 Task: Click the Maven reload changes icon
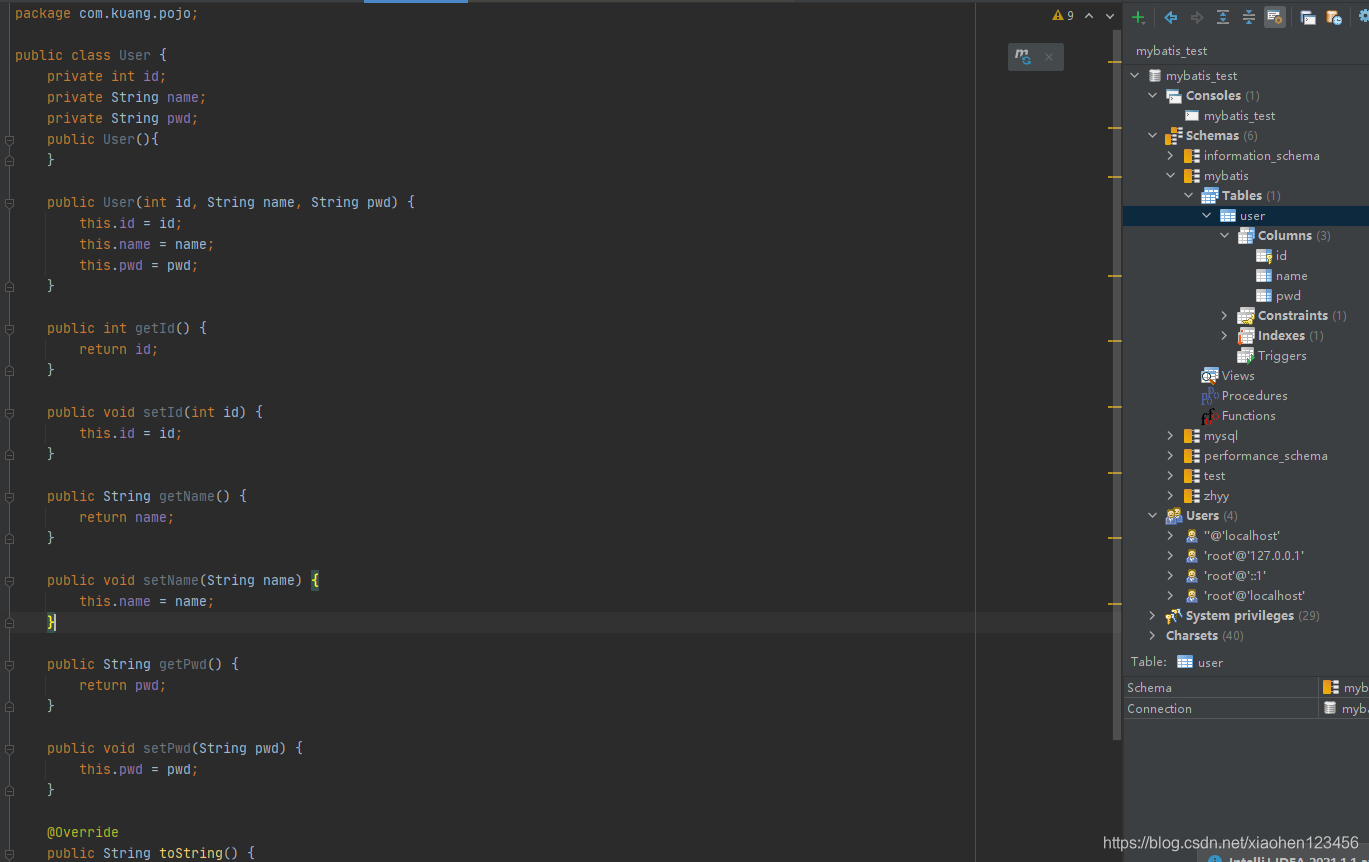tap(1023, 57)
